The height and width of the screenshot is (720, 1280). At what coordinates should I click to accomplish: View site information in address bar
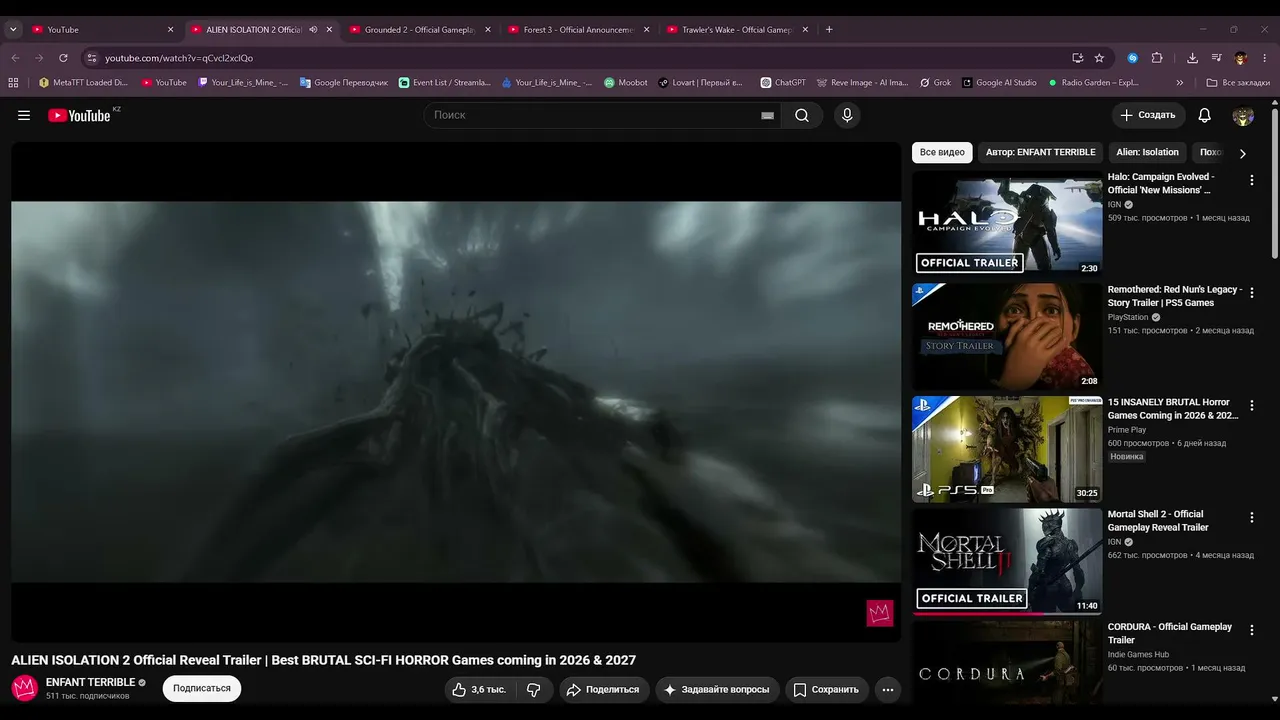[x=91, y=58]
